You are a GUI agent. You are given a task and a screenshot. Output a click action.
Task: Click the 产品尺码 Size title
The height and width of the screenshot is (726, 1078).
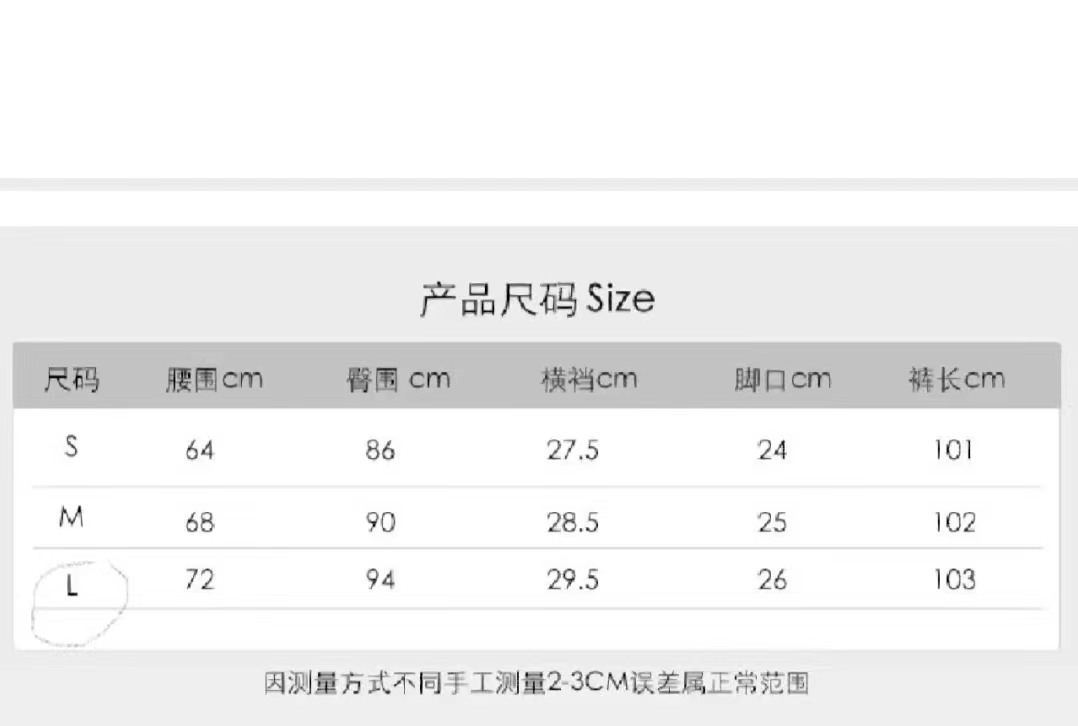point(537,300)
